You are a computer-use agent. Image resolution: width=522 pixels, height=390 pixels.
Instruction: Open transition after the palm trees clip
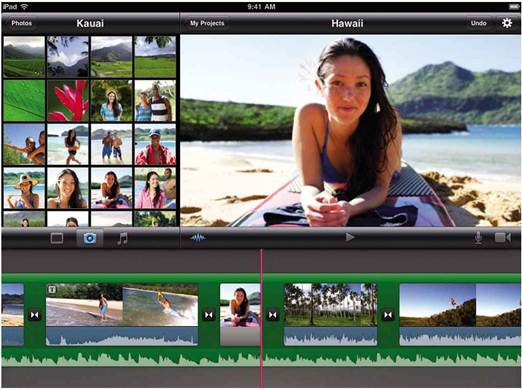[x=388, y=315]
